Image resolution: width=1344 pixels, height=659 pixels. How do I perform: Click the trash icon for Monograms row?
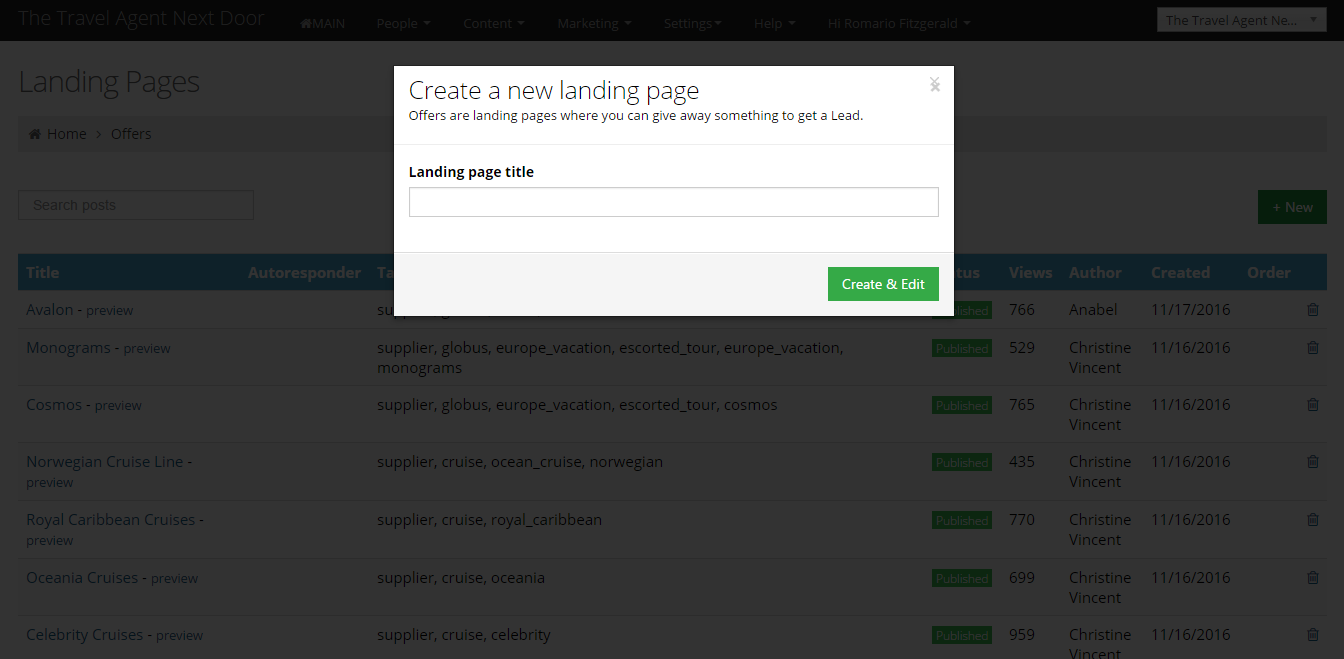pyautogui.click(x=1313, y=348)
